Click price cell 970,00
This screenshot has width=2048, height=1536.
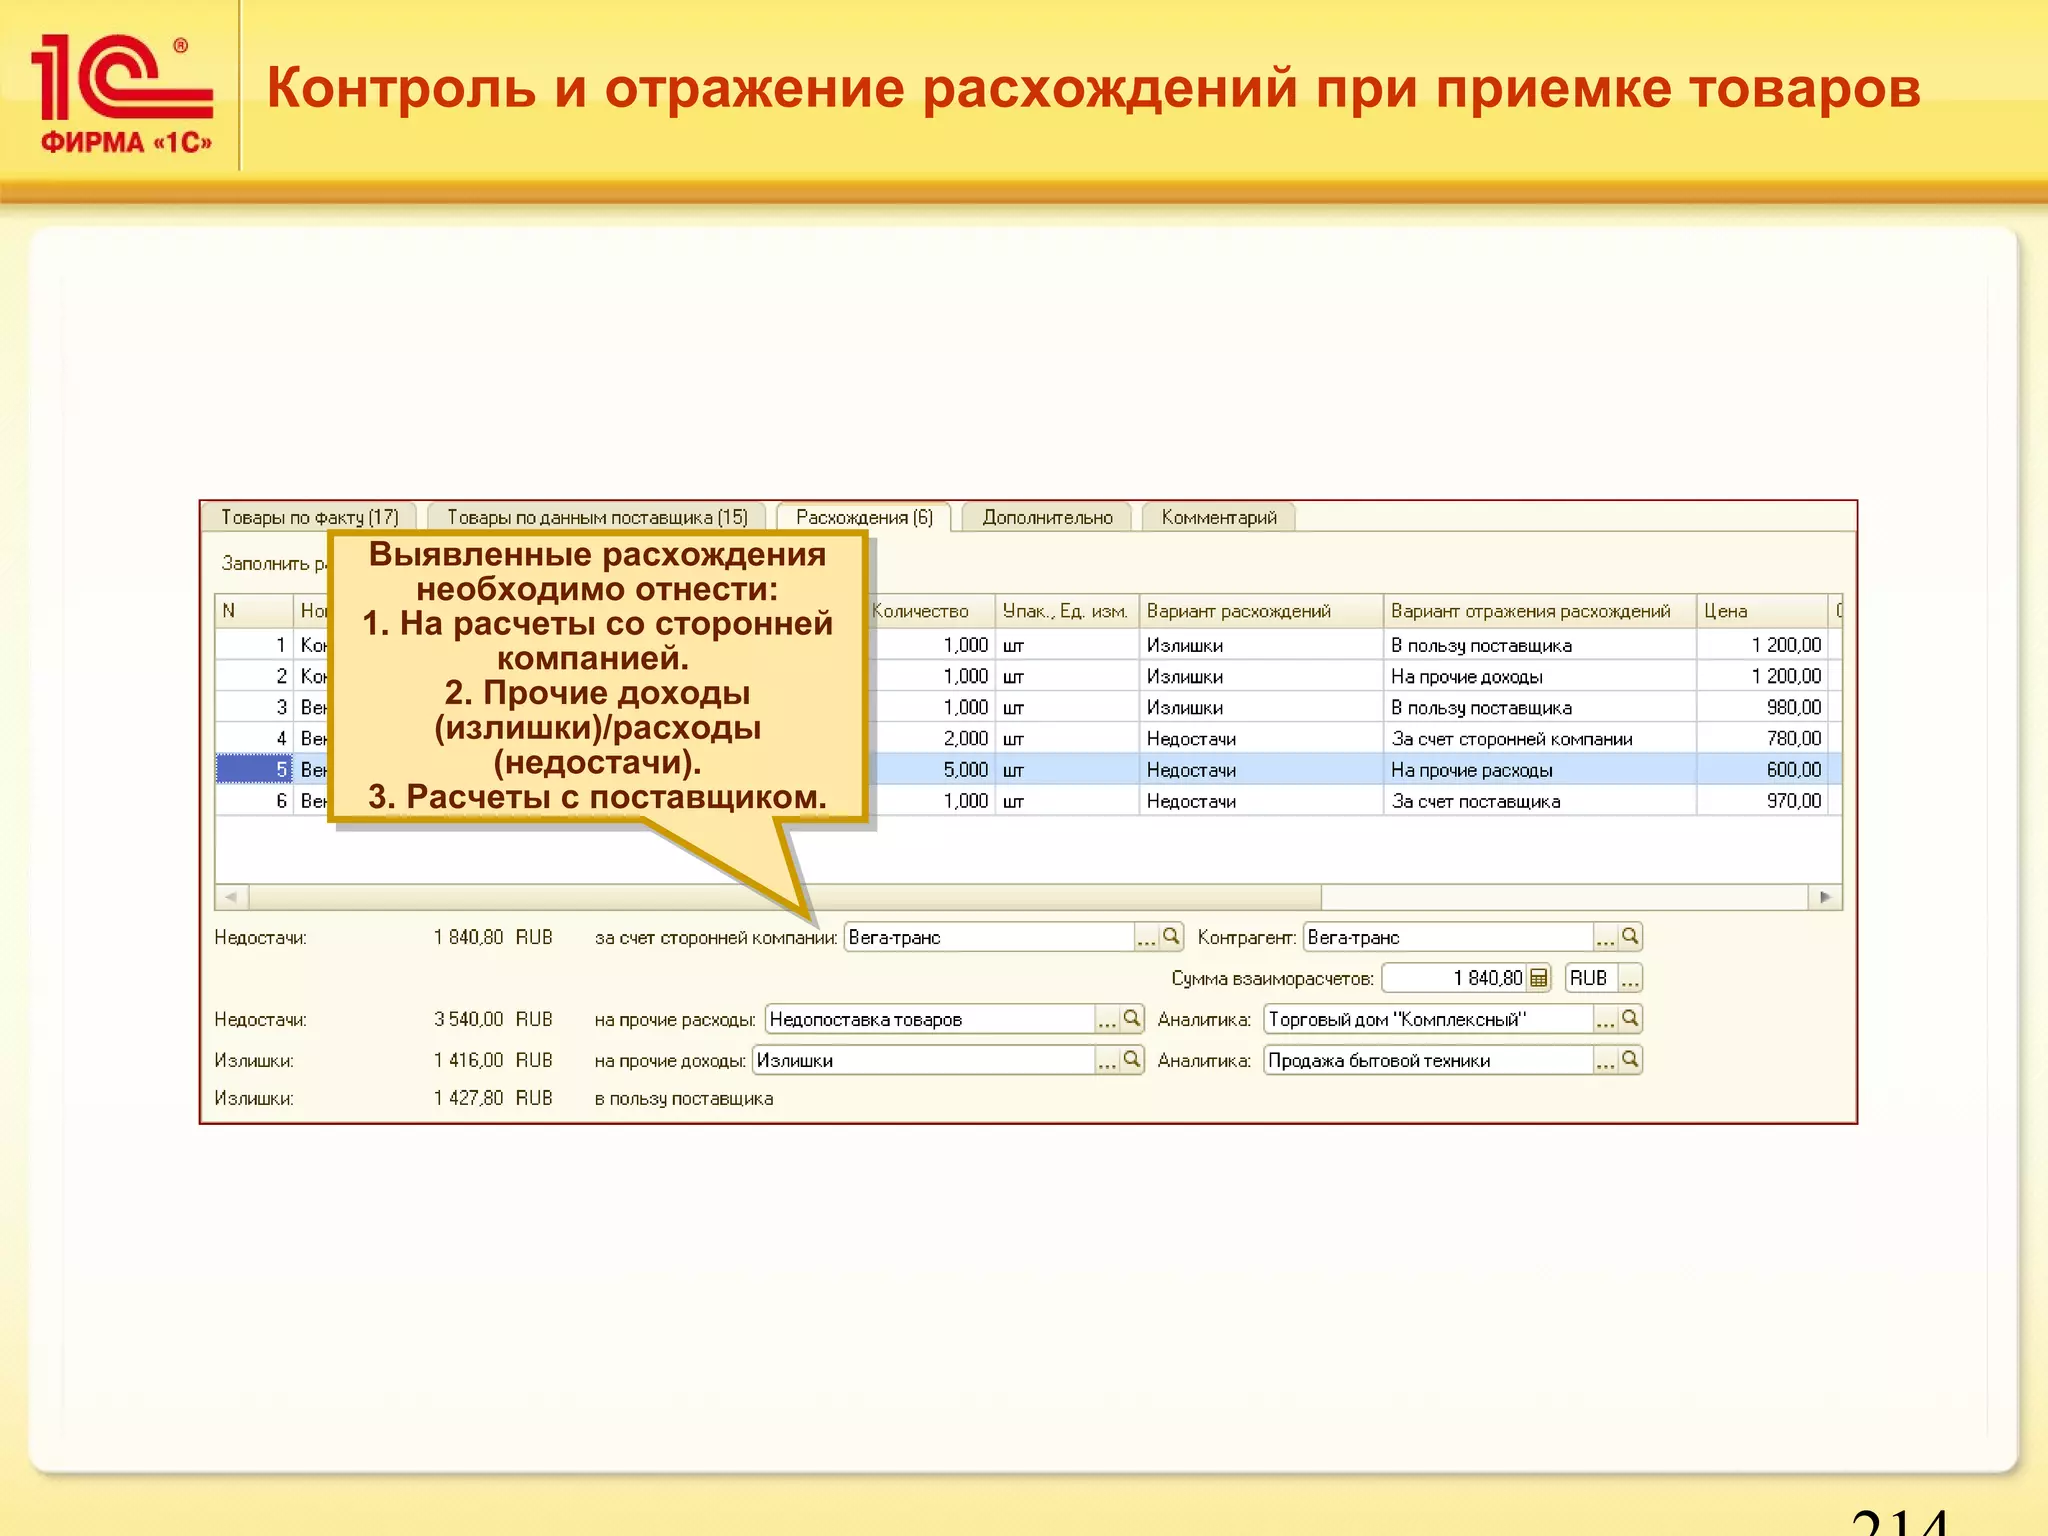click(1762, 801)
